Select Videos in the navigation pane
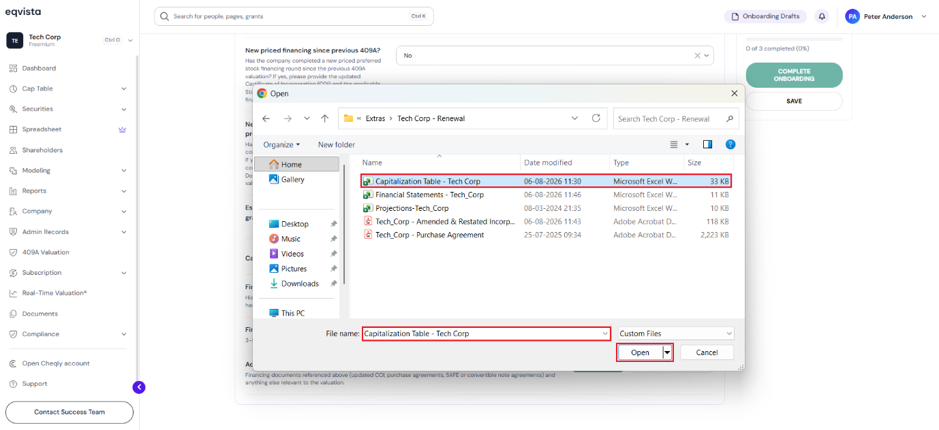939x430 pixels. click(x=286, y=254)
